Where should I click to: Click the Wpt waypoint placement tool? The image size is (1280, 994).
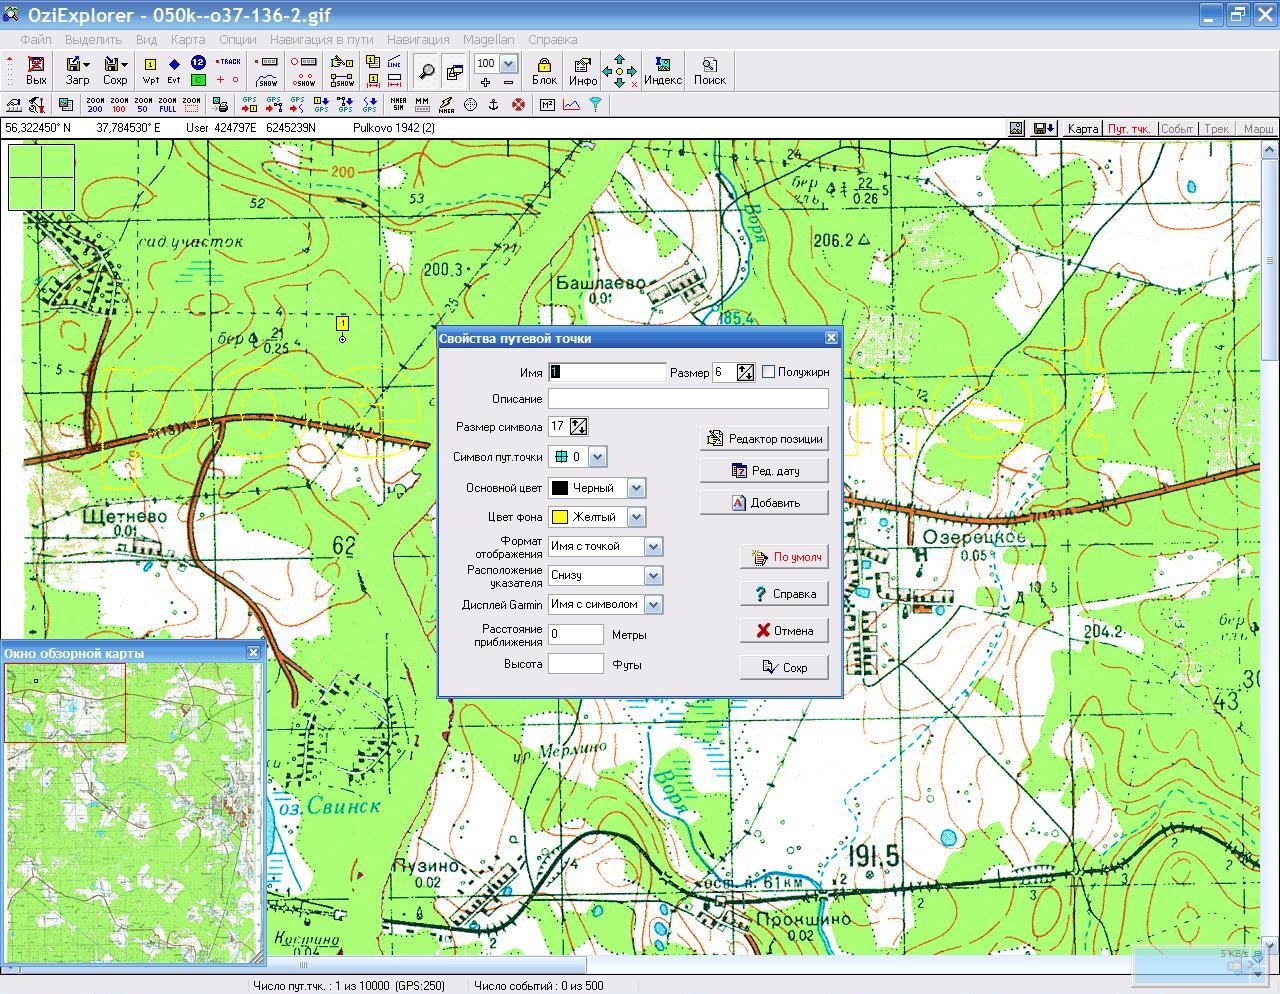coord(150,70)
